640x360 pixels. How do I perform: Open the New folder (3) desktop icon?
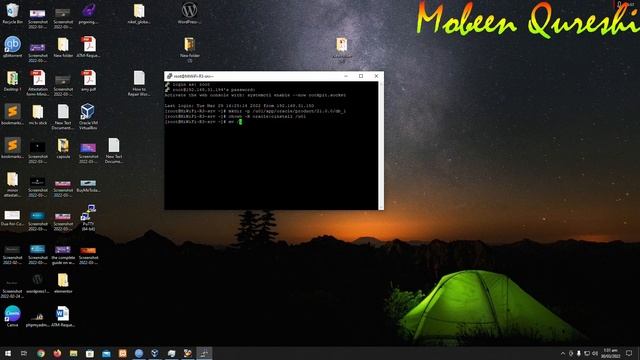pyautogui.click(x=189, y=49)
